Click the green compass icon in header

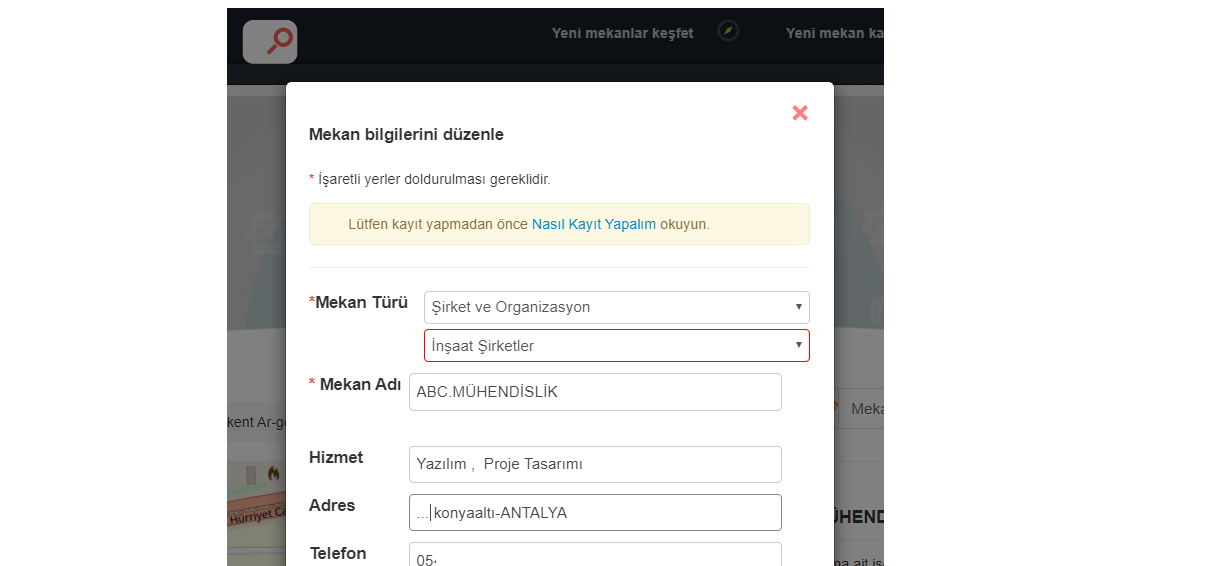(x=728, y=31)
